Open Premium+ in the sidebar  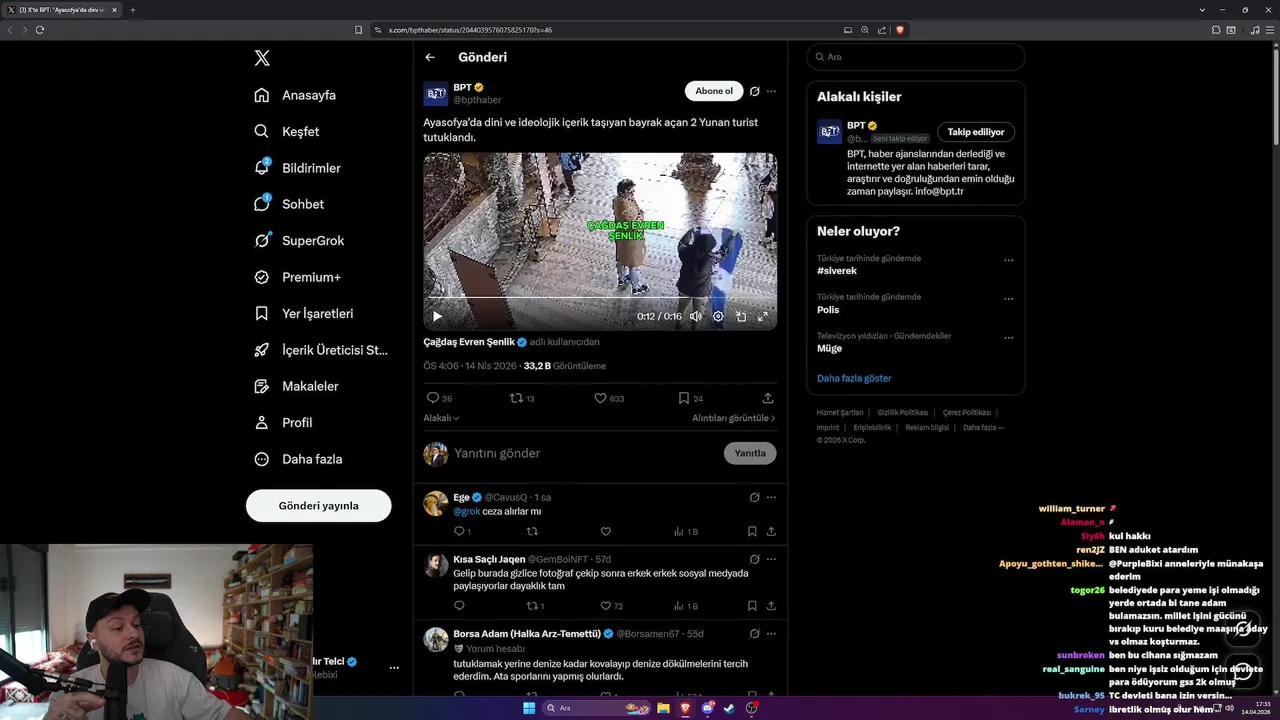[x=297, y=277]
